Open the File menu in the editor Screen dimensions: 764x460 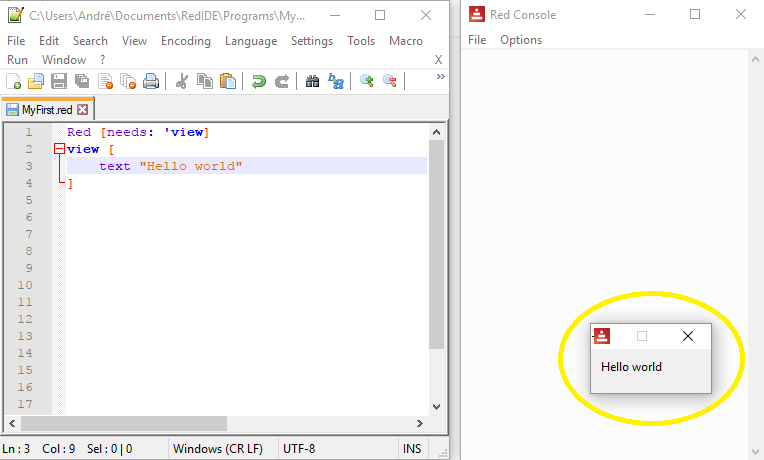coord(16,41)
